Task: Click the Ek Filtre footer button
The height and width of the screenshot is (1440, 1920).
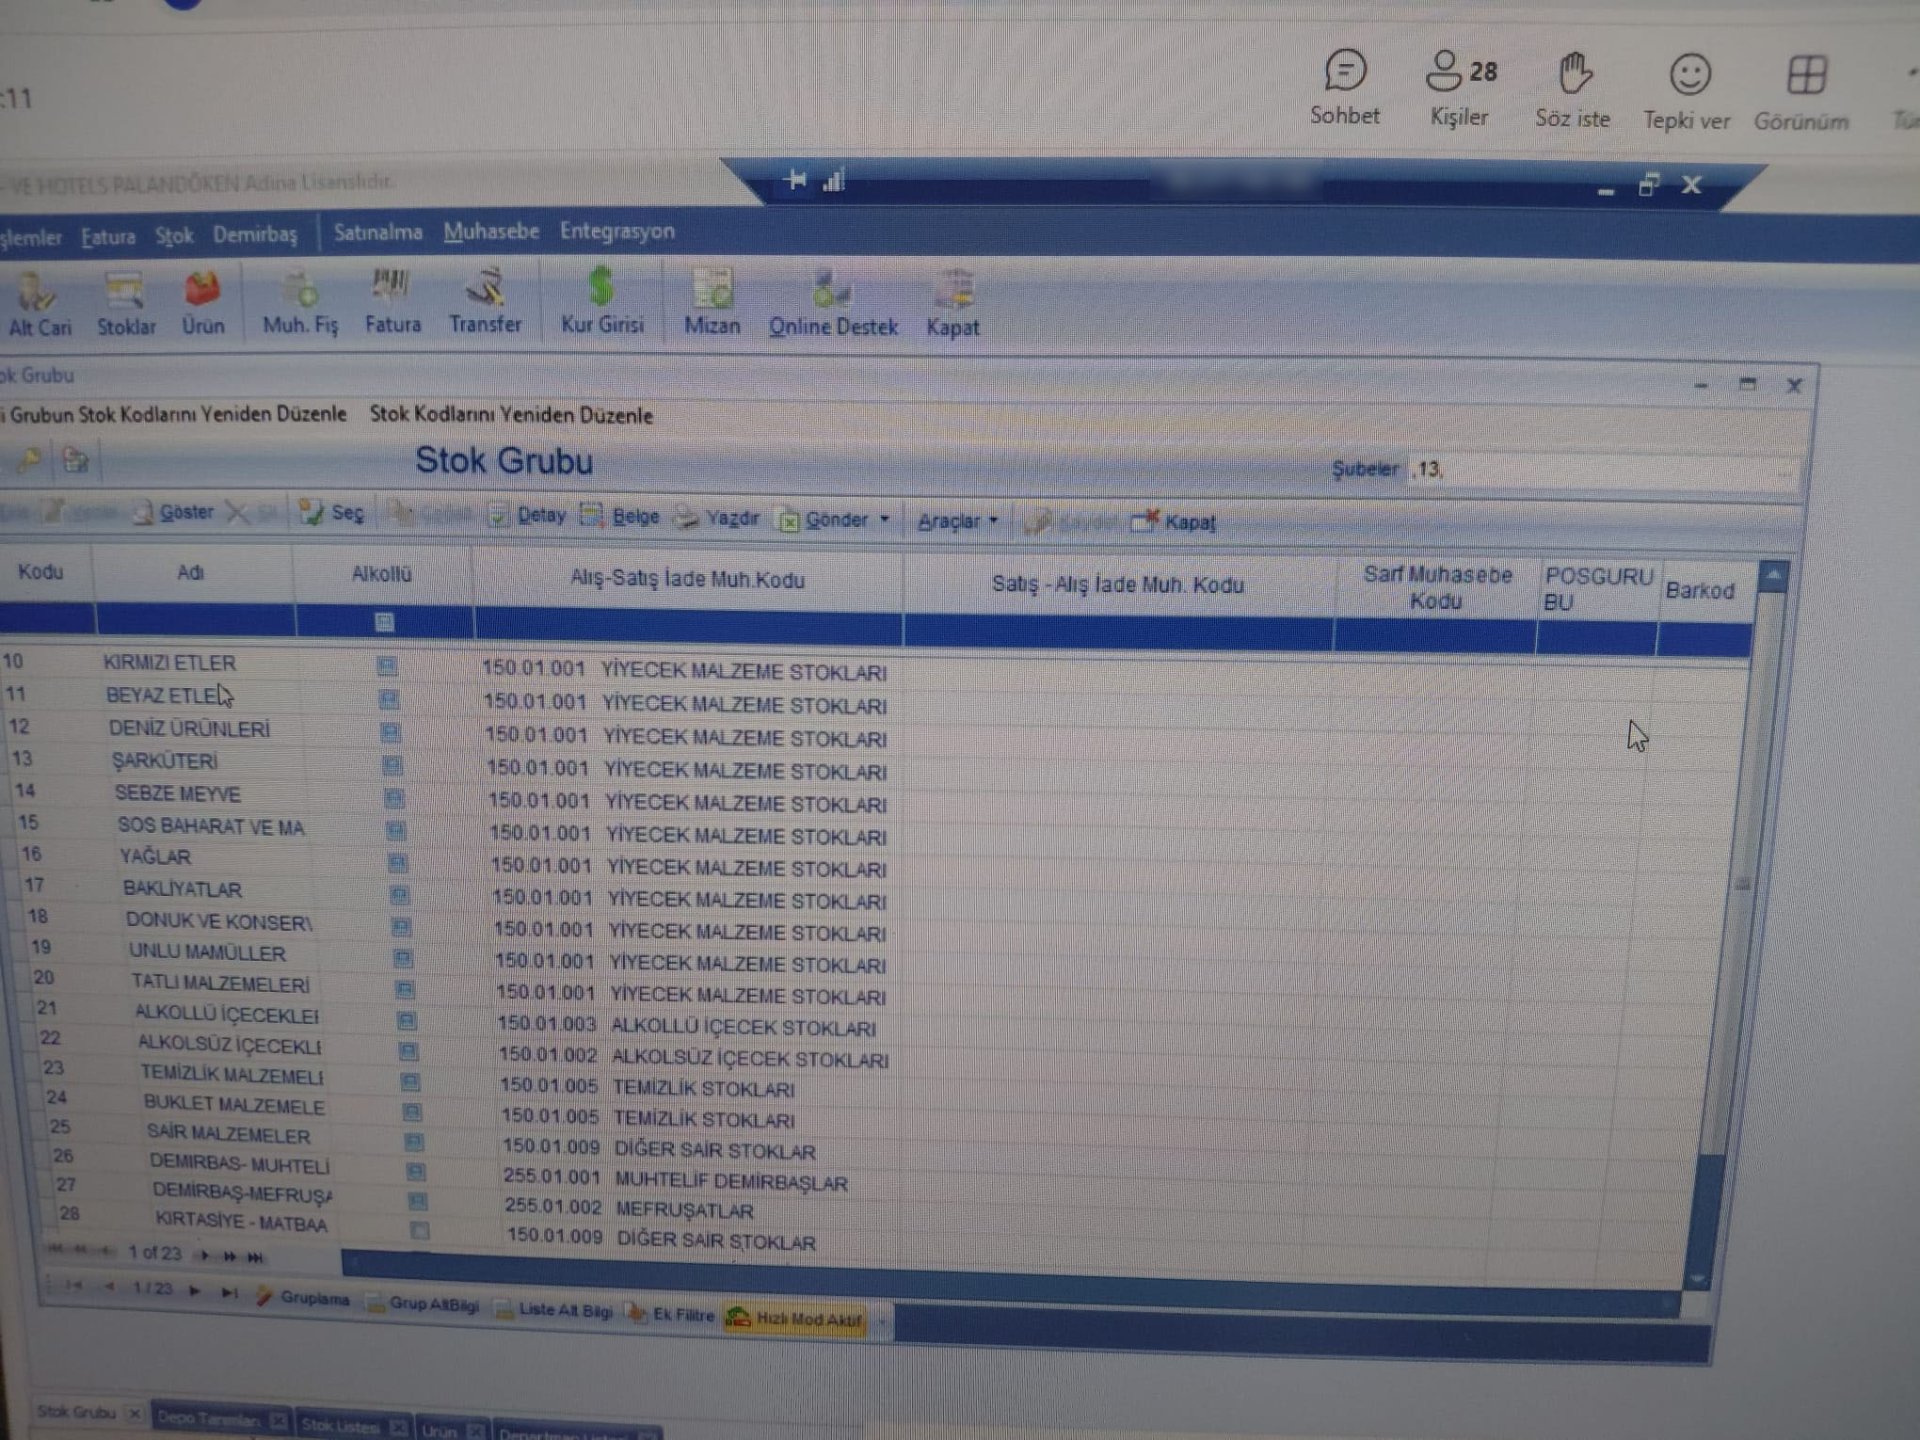Action: point(672,1314)
